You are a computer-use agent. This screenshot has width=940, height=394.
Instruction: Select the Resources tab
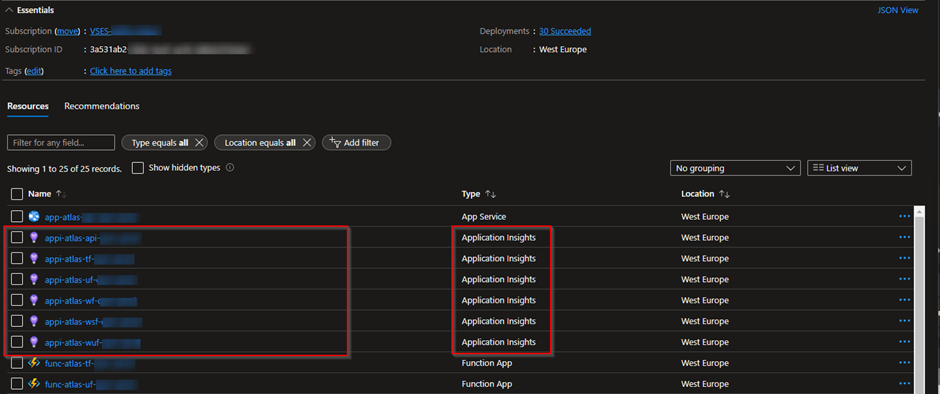[x=28, y=106]
